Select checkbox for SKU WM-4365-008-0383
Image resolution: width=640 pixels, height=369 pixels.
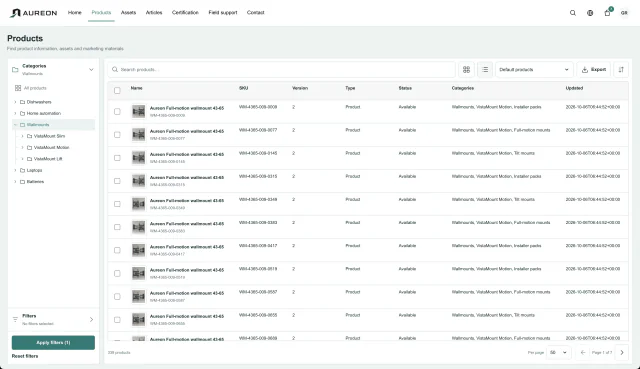[x=117, y=227]
